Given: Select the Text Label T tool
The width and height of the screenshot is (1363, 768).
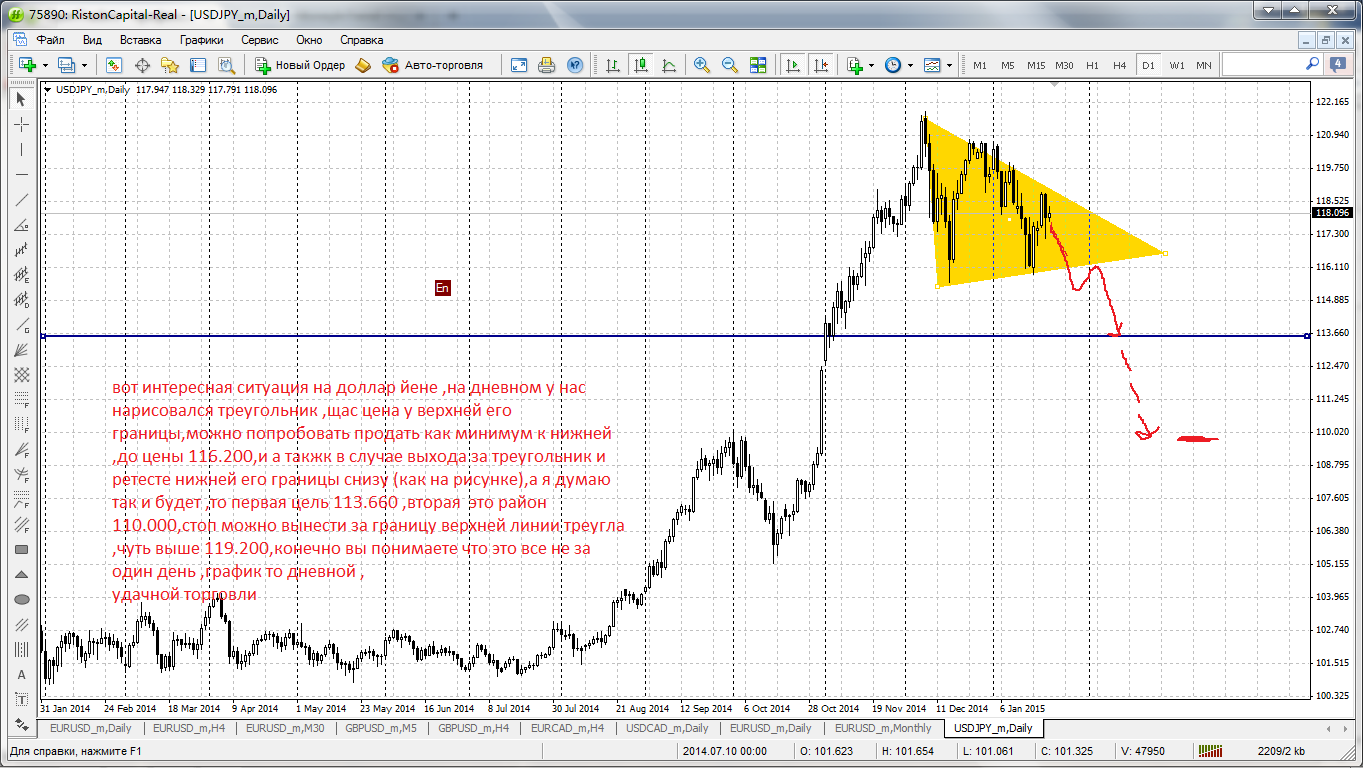Looking at the screenshot, I should (x=21, y=700).
